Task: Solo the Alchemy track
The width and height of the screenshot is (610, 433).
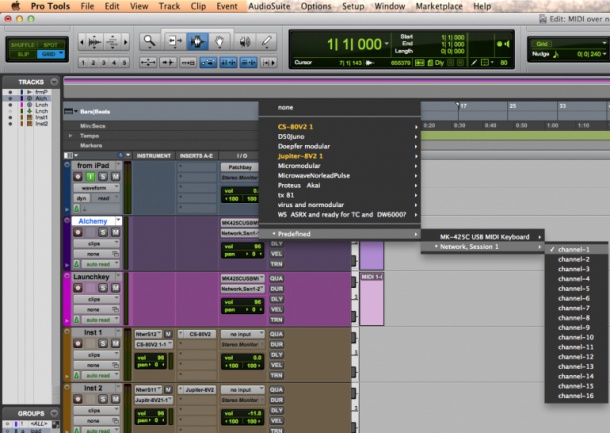Action: (x=103, y=232)
